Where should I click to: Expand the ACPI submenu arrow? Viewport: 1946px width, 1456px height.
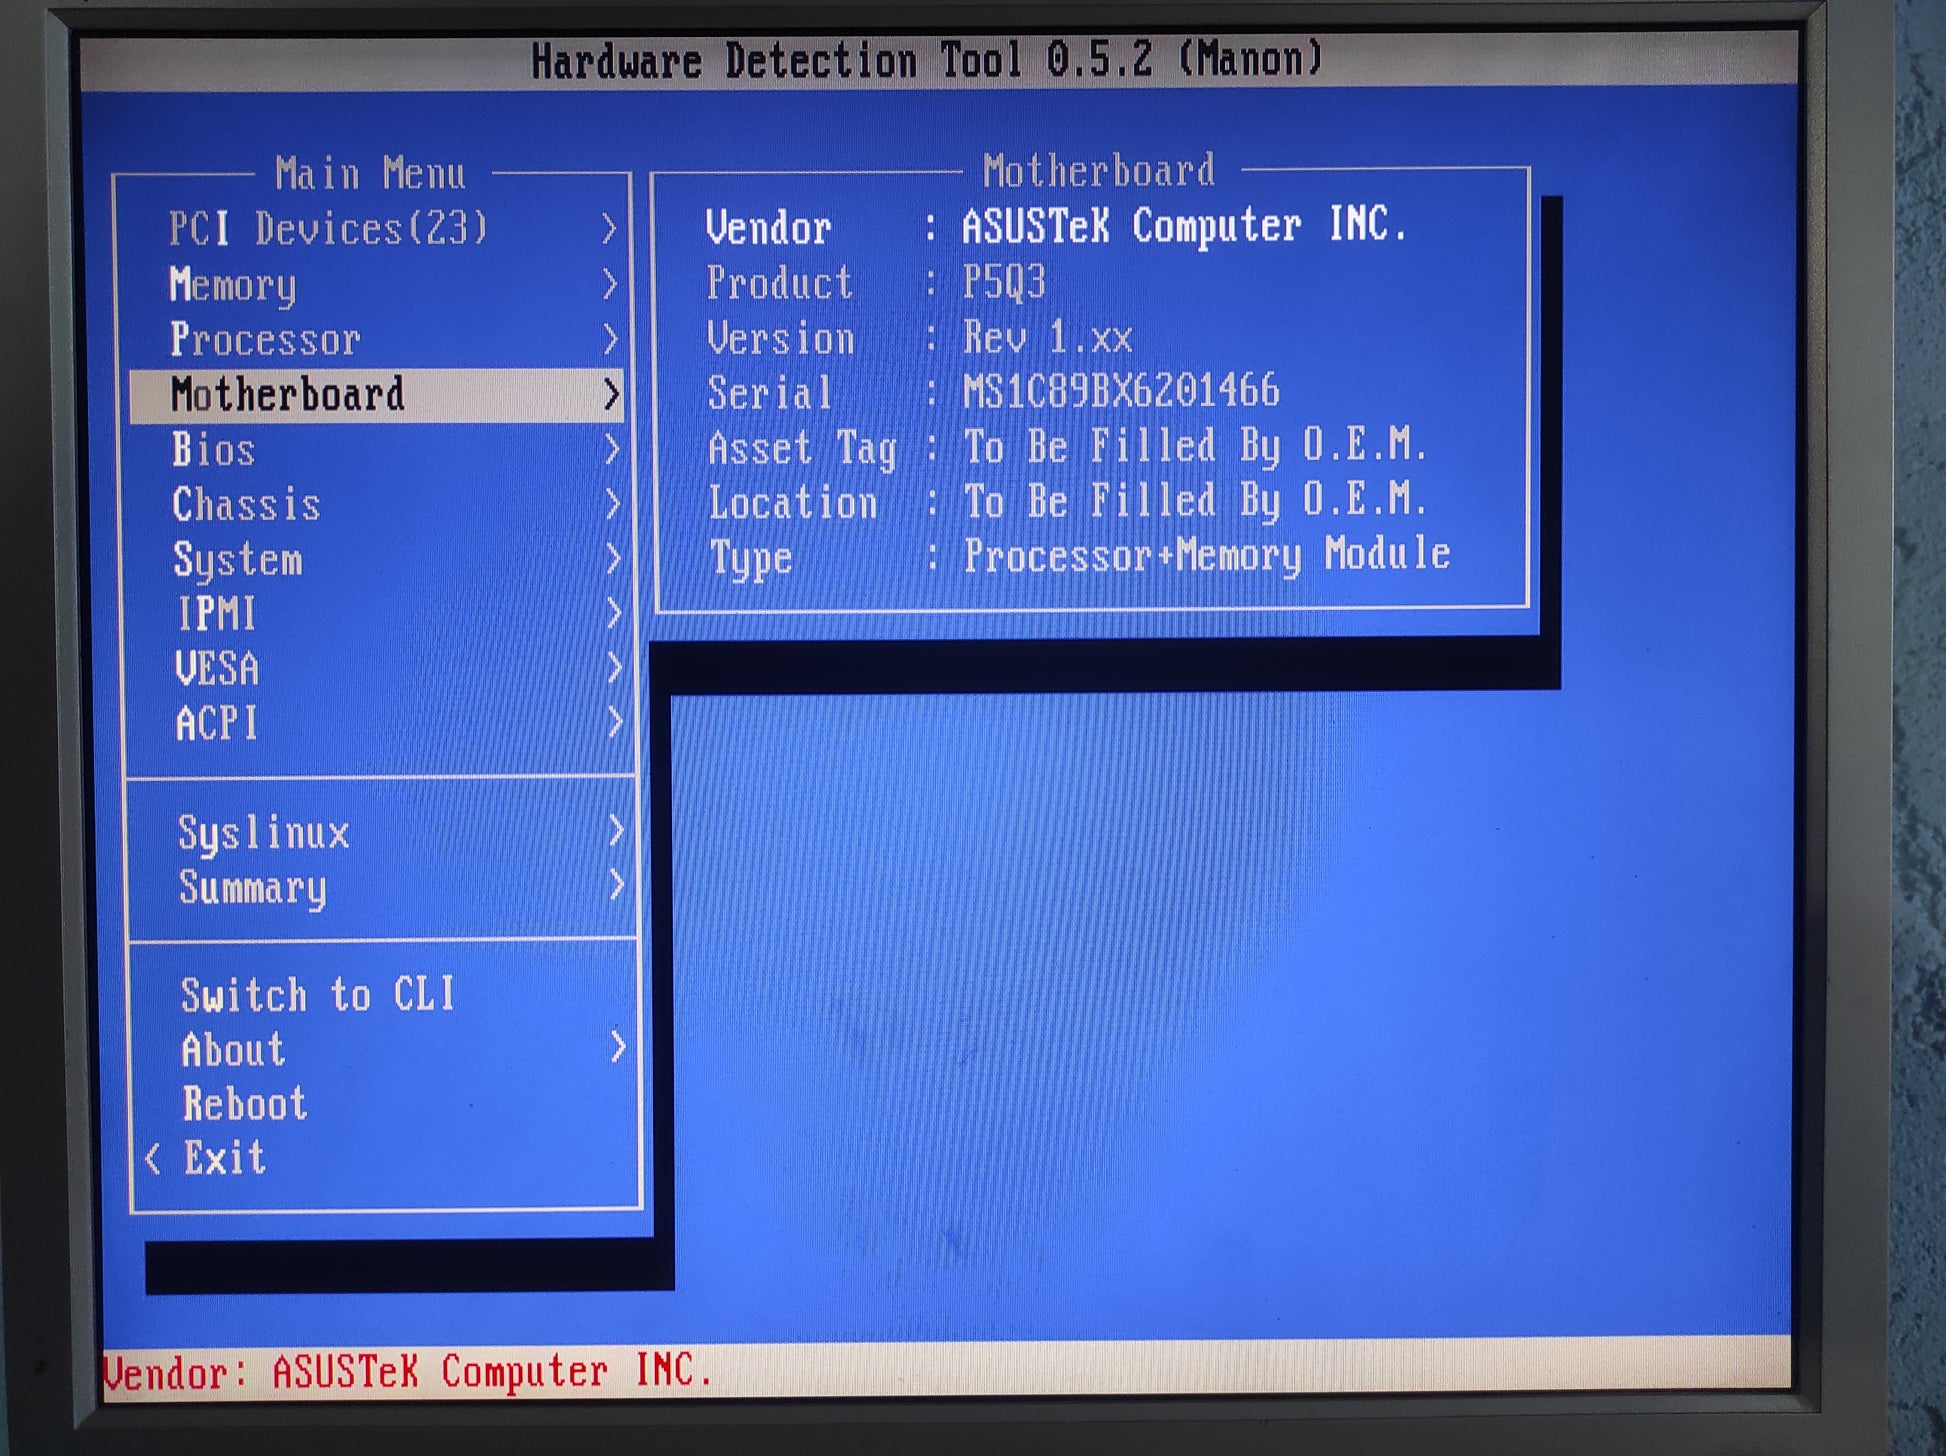pyautogui.click(x=615, y=723)
